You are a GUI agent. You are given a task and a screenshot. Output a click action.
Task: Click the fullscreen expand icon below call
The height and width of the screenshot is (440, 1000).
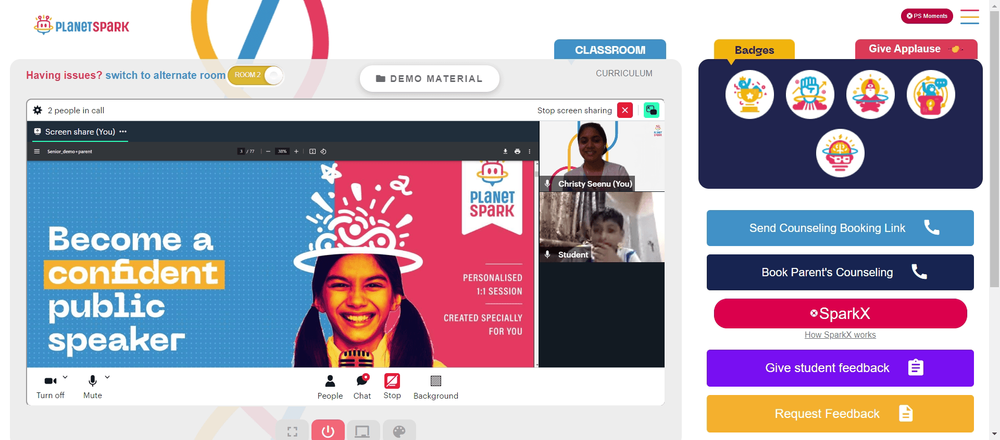coord(293,431)
